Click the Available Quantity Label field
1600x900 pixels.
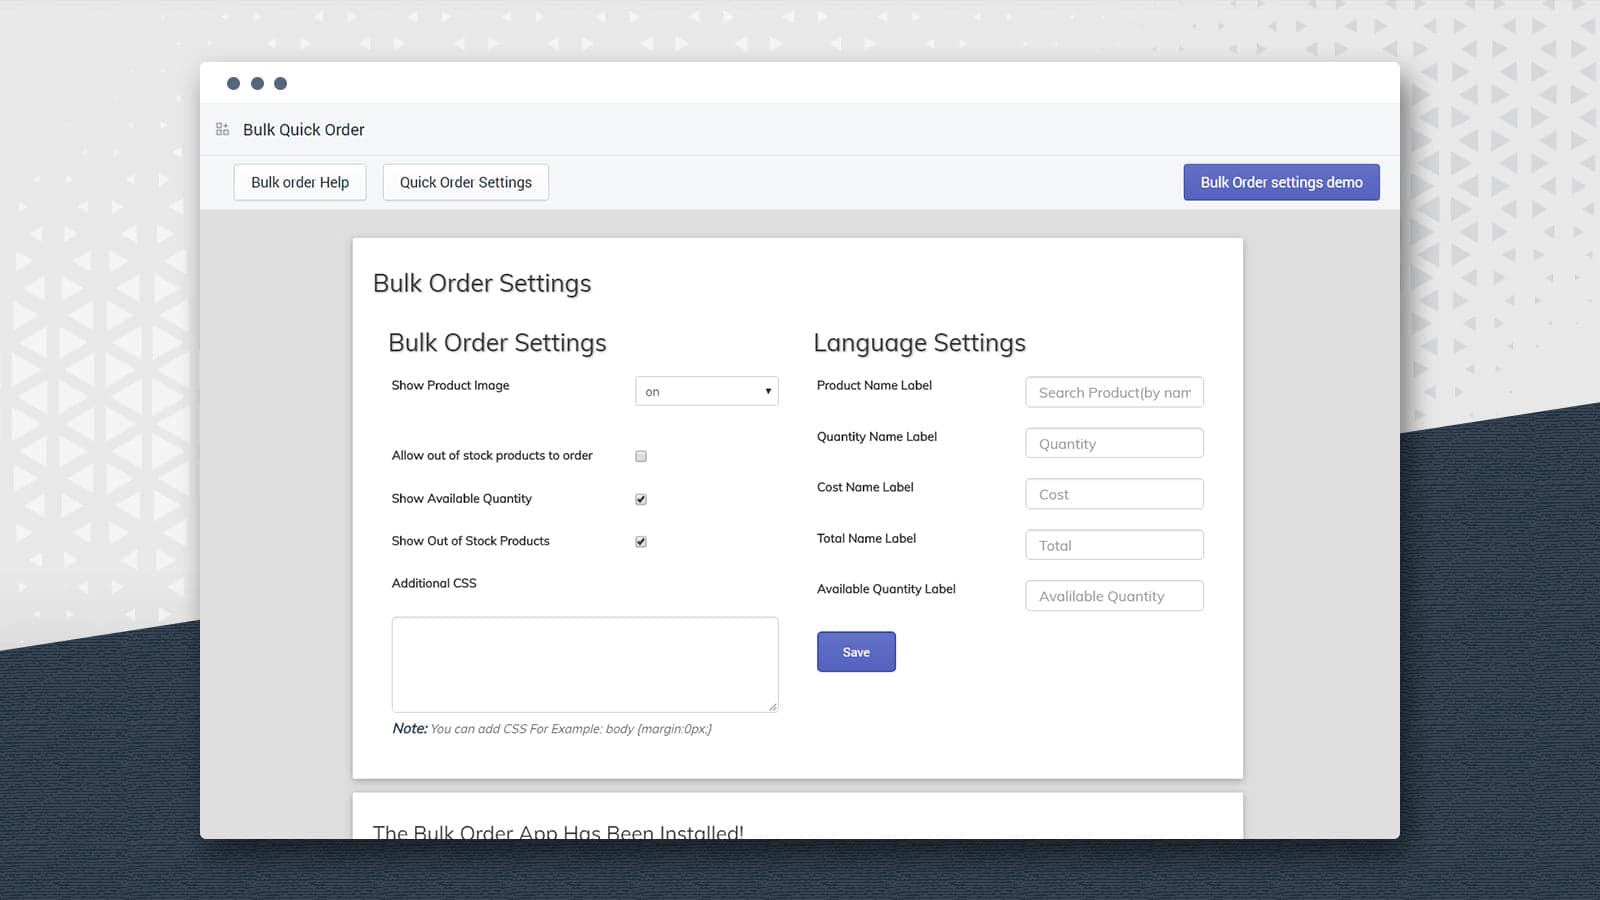(x=1113, y=595)
